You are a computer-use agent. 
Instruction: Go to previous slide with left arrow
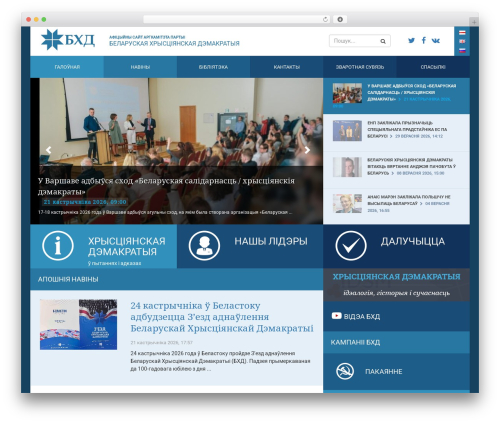pyautogui.click(x=49, y=150)
